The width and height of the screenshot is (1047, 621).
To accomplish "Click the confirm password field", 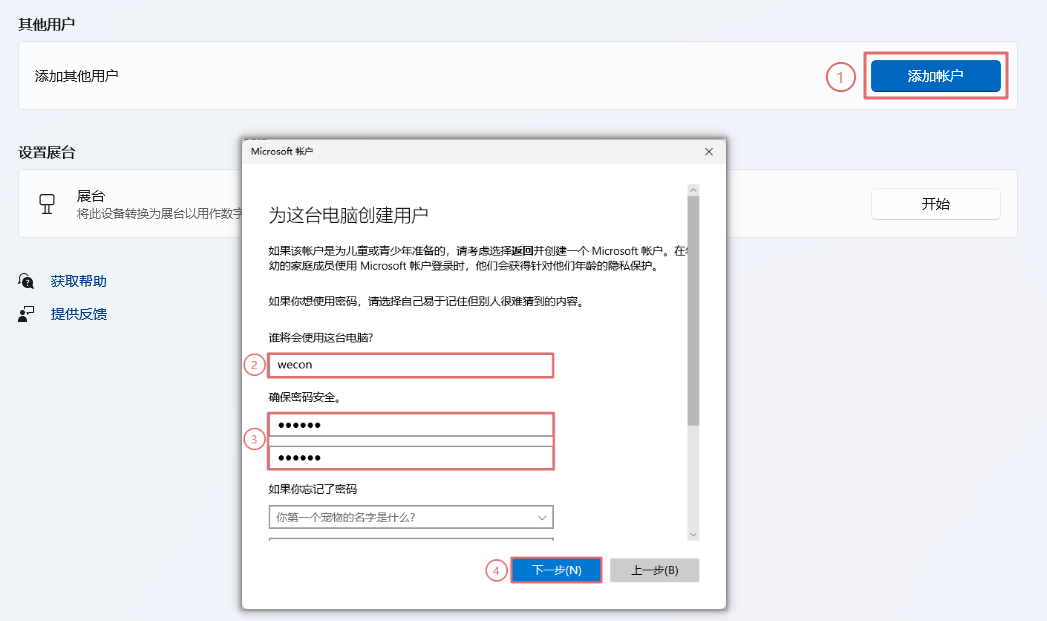I will pyautogui.click(x=410, y=457).
